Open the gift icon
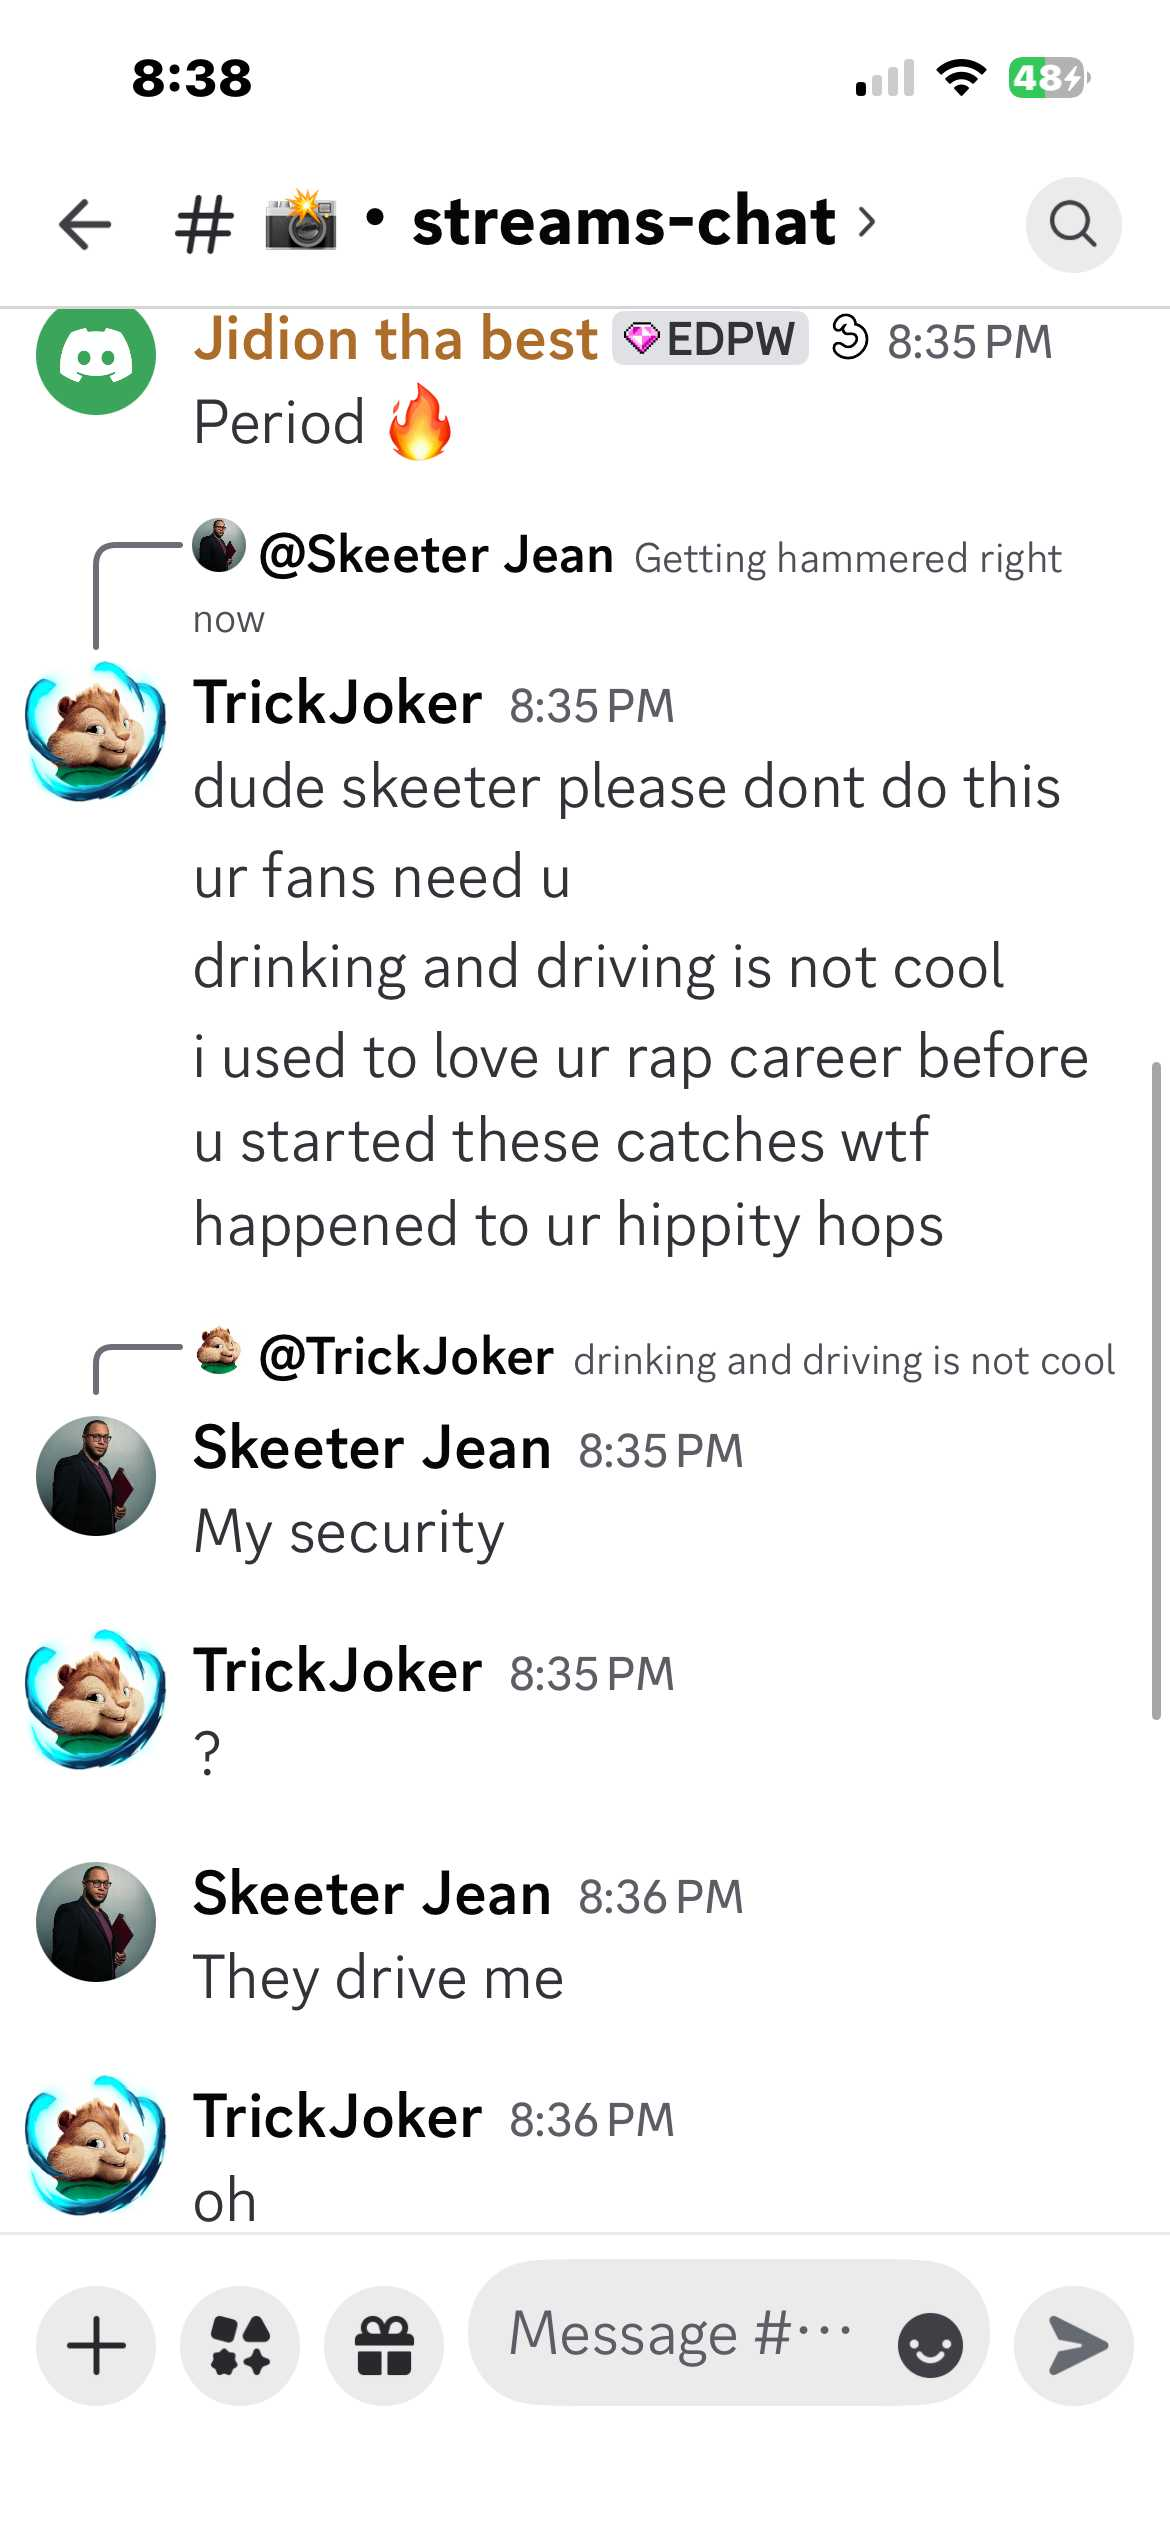Image resolution: width=1170 pixels, height=2532 pixels. [384, 2345]
